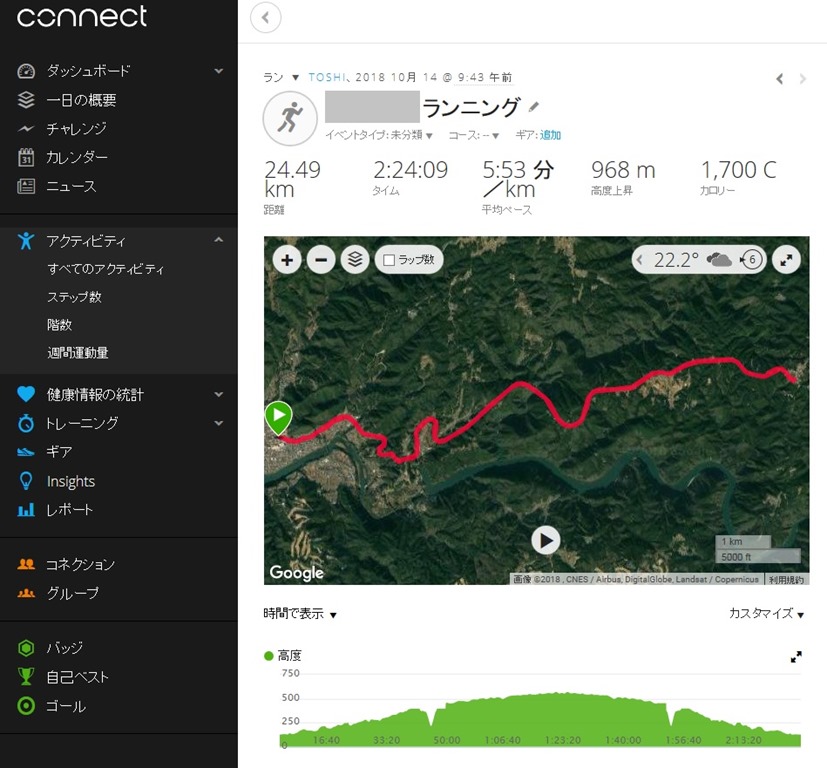Open すべてのアクティビティ in the sidebar
827x768 pixels.
[105, 269]
